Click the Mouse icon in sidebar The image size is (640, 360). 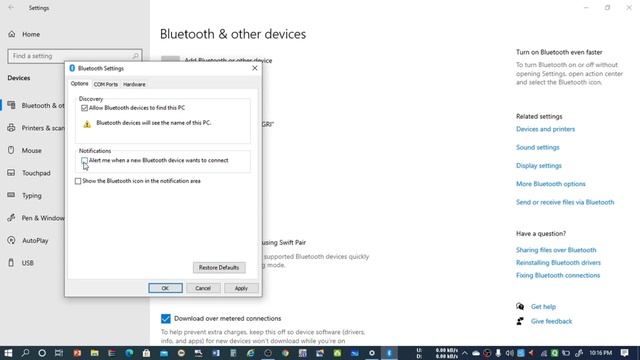coord(11,150)
